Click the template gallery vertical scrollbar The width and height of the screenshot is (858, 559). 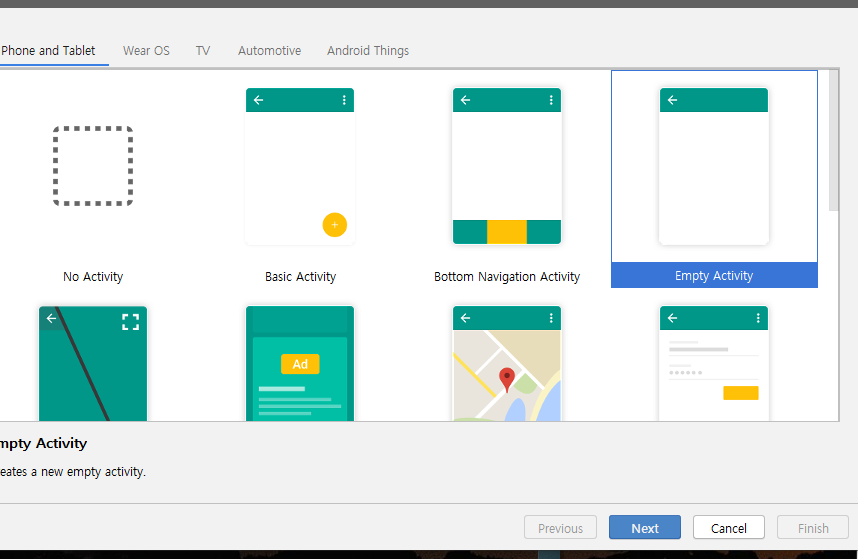(833, 140)
